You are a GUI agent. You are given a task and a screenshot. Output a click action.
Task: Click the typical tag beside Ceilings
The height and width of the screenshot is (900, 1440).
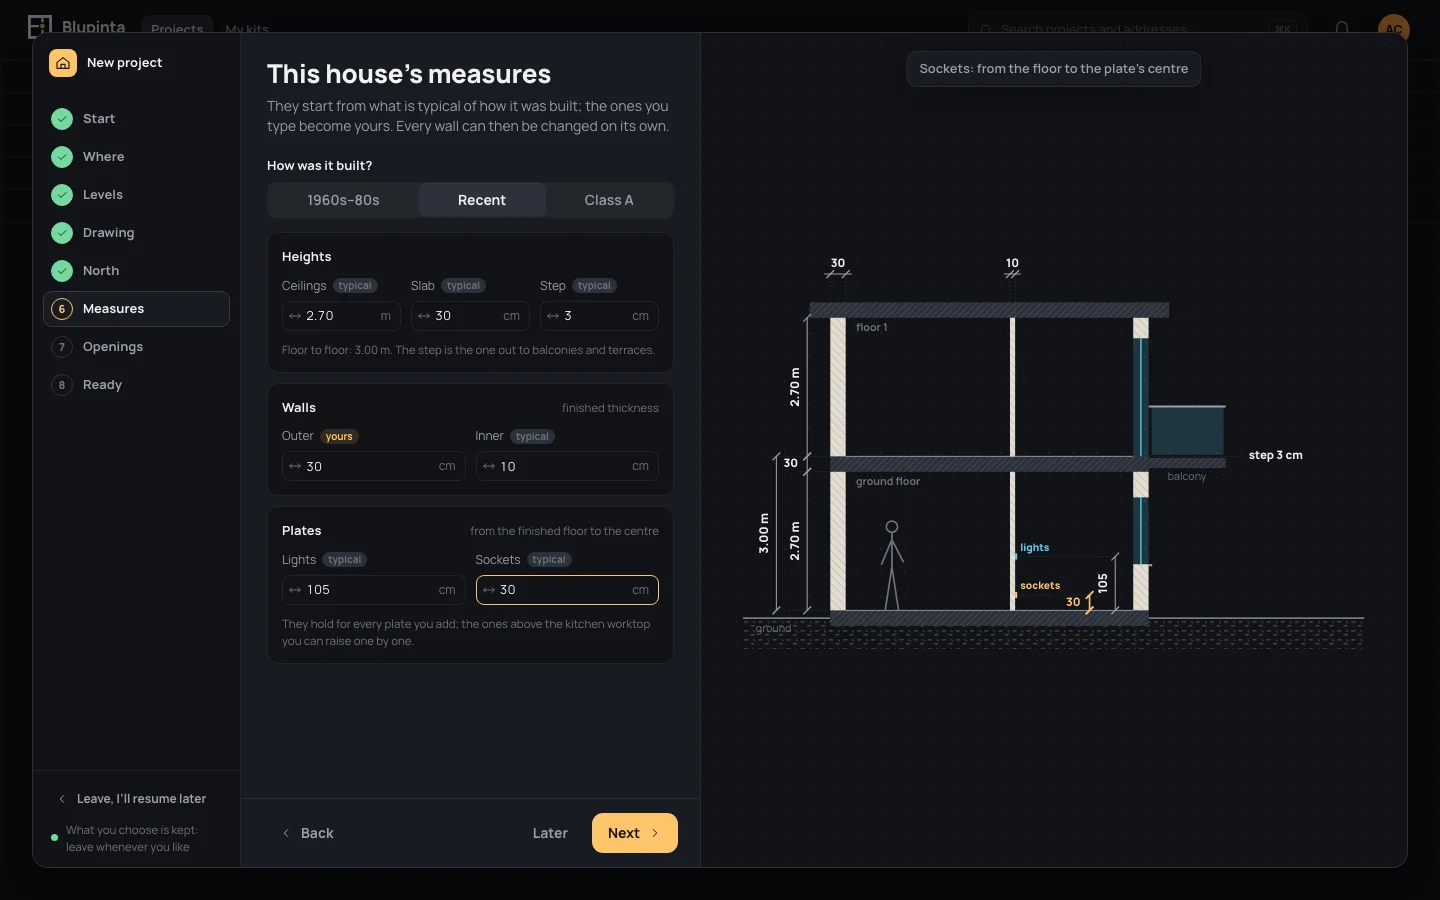pyautogui.click(x=355, y=286)
